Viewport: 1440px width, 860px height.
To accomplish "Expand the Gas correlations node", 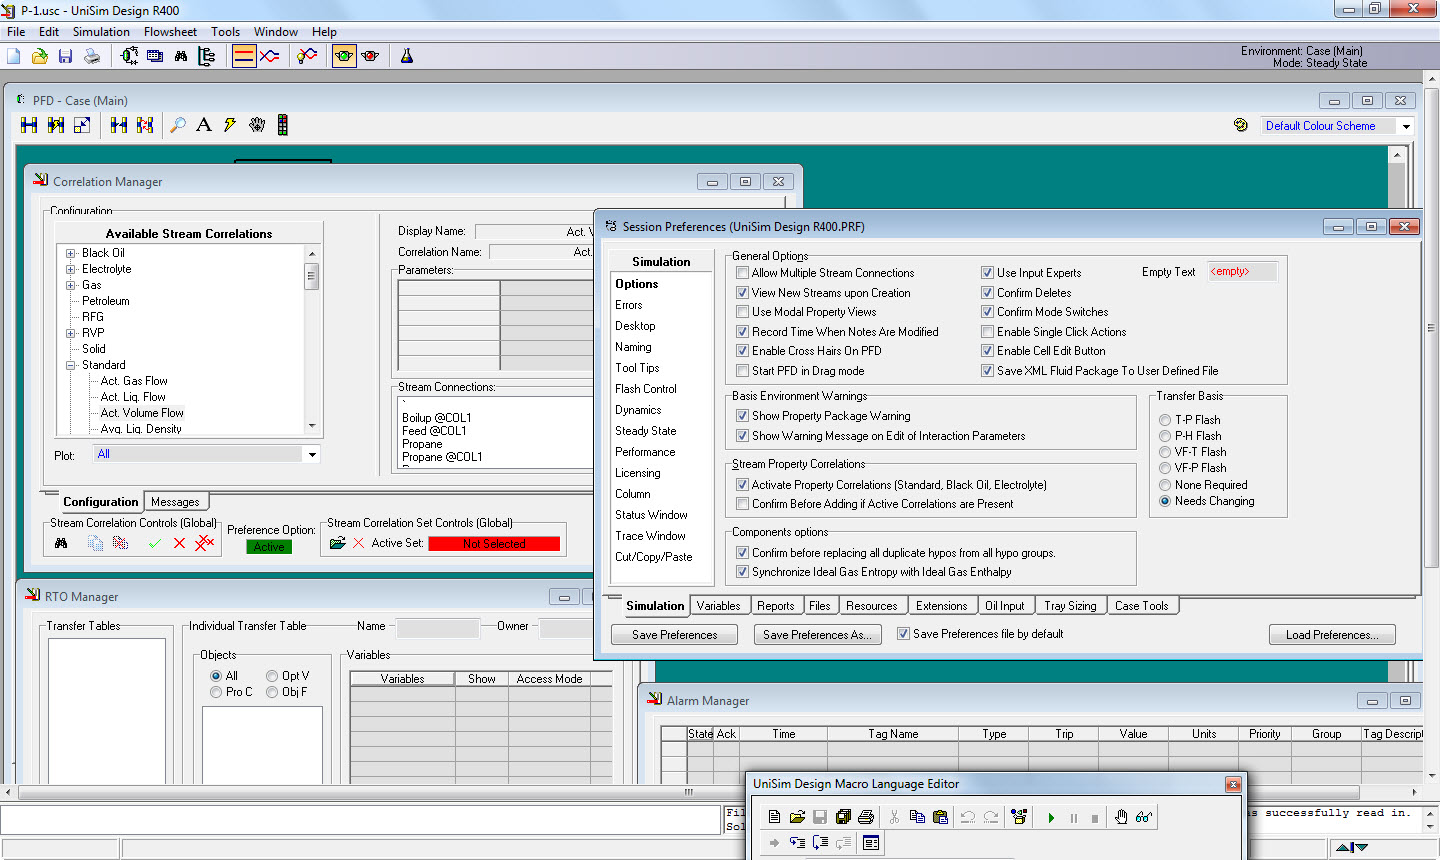I will 71,285.
